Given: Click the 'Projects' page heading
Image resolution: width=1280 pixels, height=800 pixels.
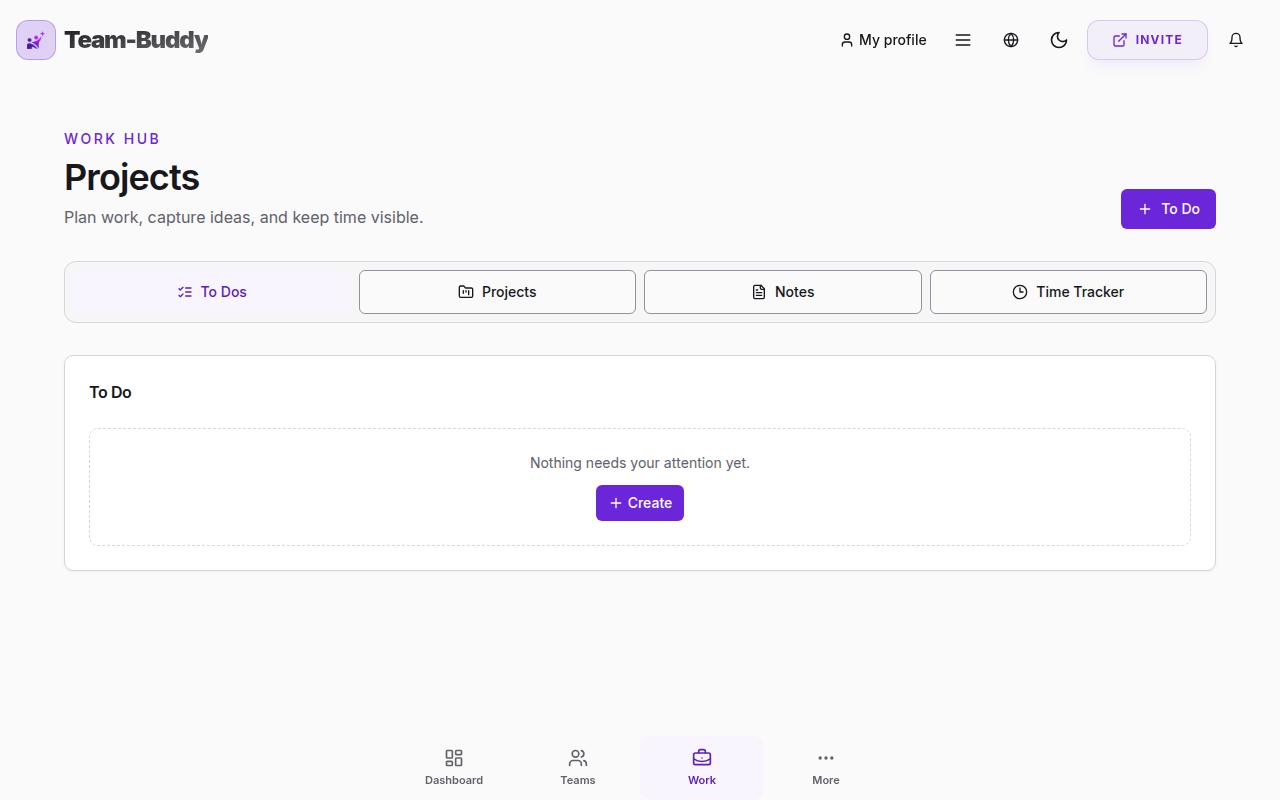Looking at the screenshot, I should (x=132, y=177).
